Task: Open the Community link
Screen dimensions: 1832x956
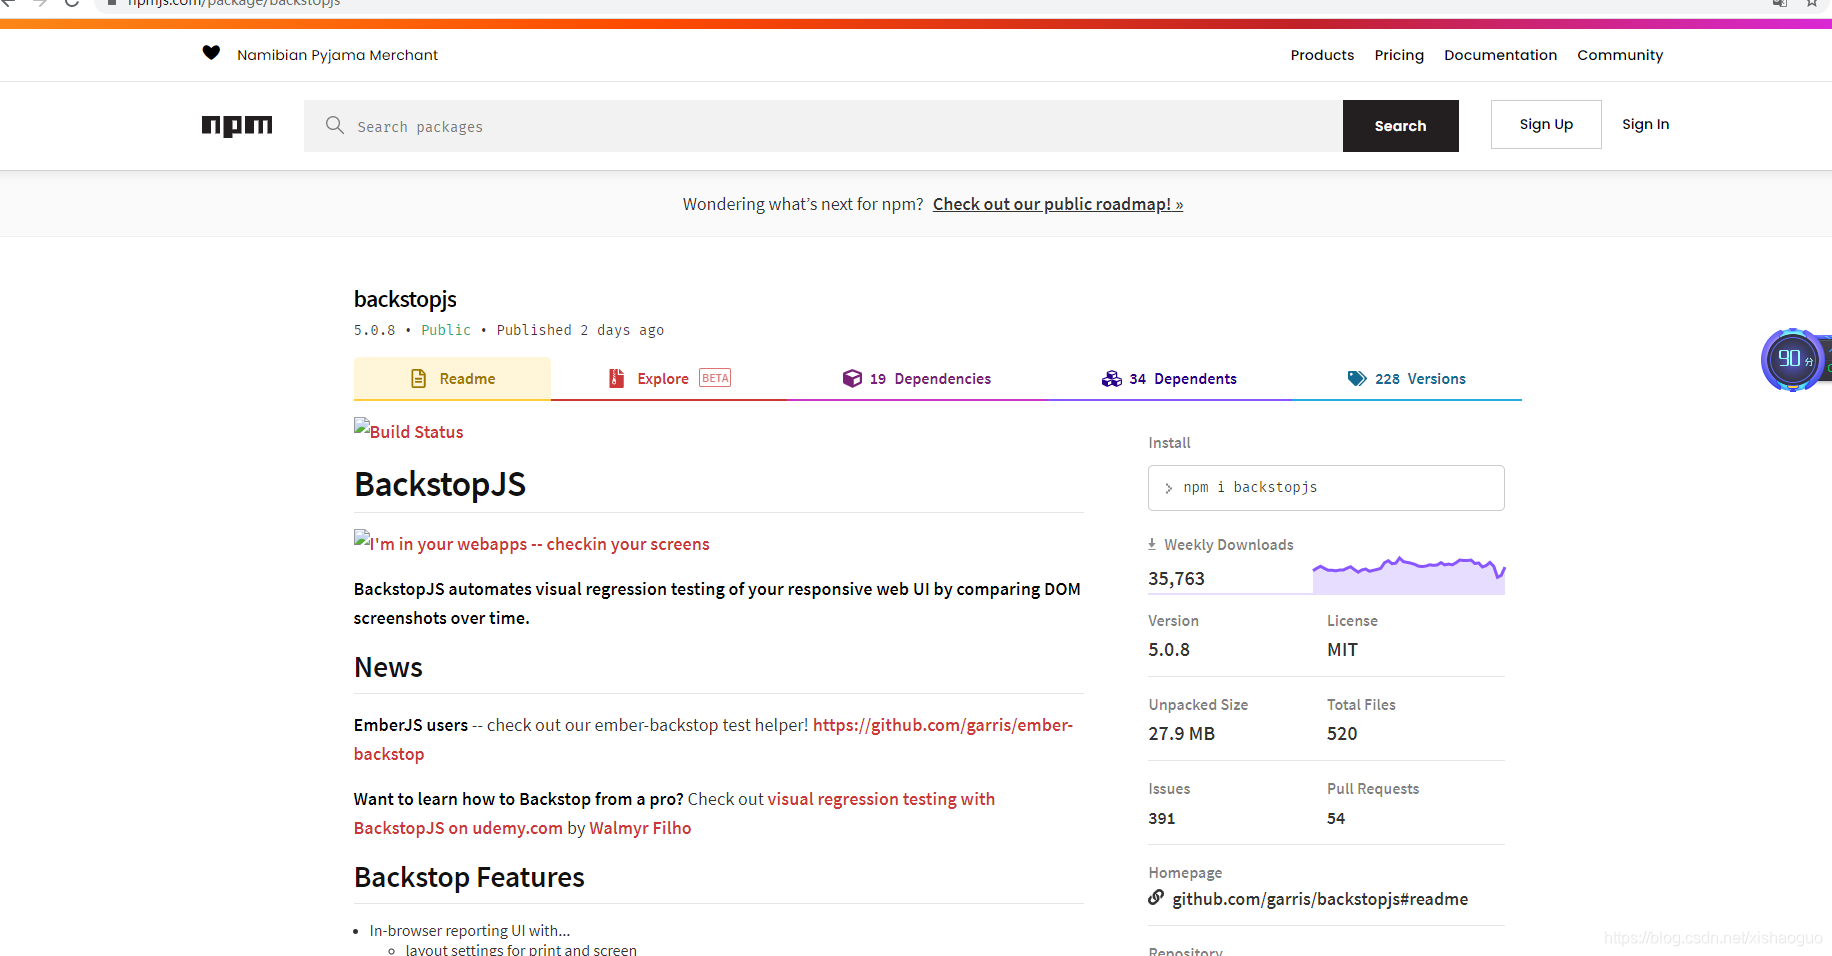Action: tap(1620, 55)
